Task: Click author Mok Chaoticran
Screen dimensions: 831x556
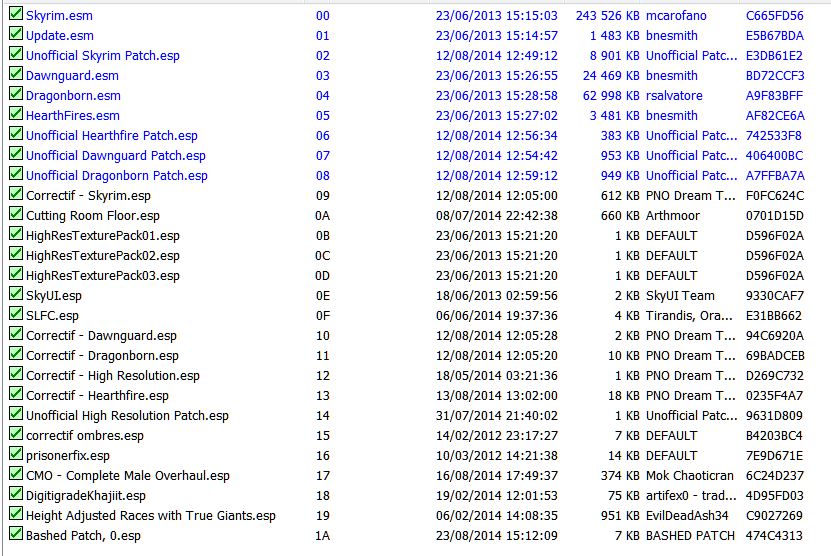Action: [x=689, y=476]
